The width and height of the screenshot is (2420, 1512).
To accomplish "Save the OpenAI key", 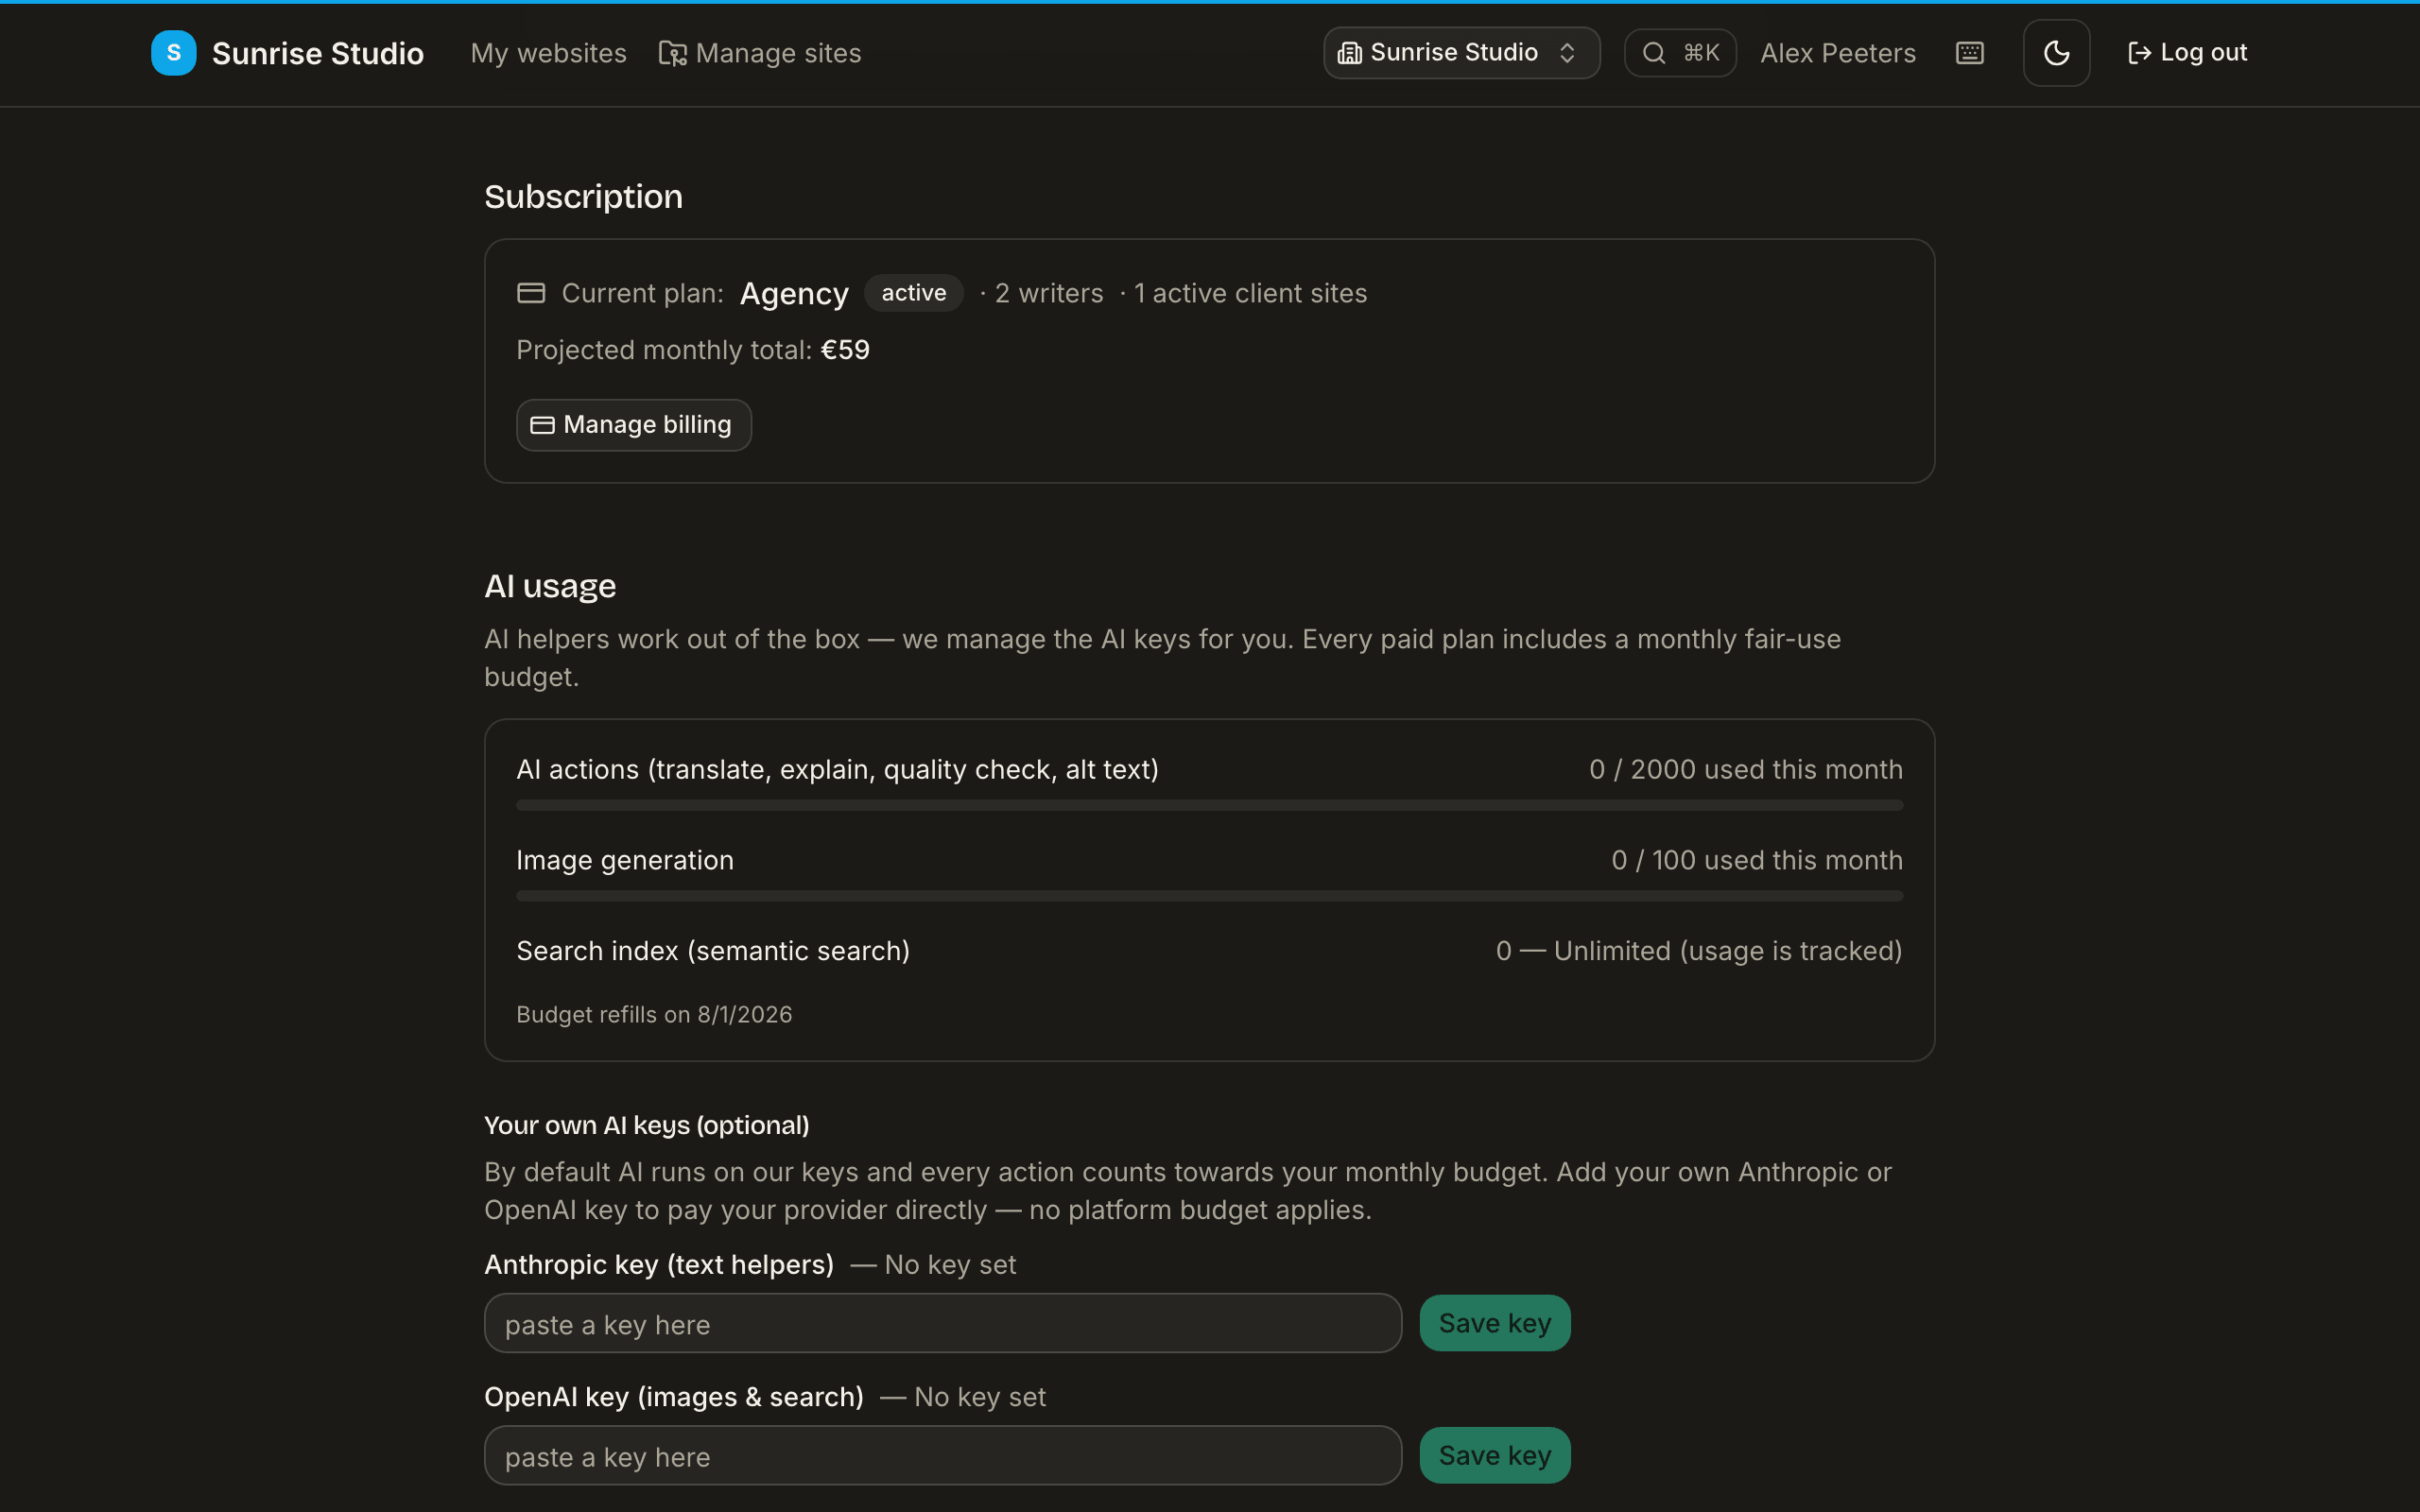I will click(1494, 1455).
